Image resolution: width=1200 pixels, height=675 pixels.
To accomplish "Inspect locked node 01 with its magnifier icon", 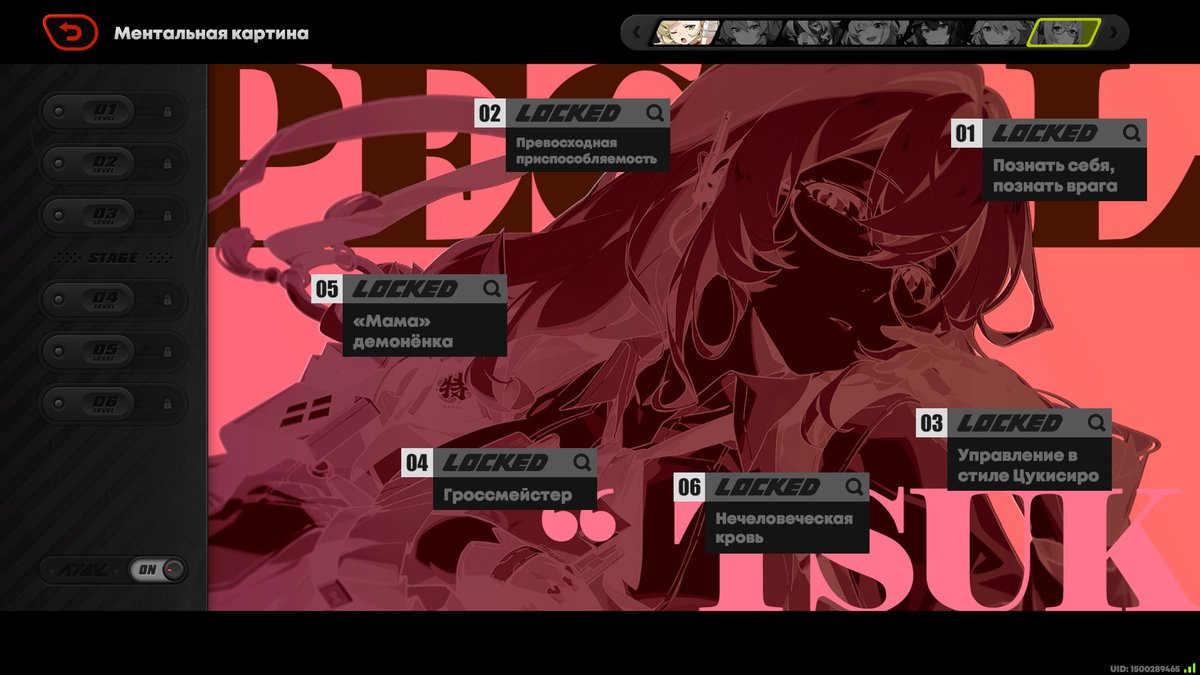I will pyautogui.click(x=1131, y=133).
